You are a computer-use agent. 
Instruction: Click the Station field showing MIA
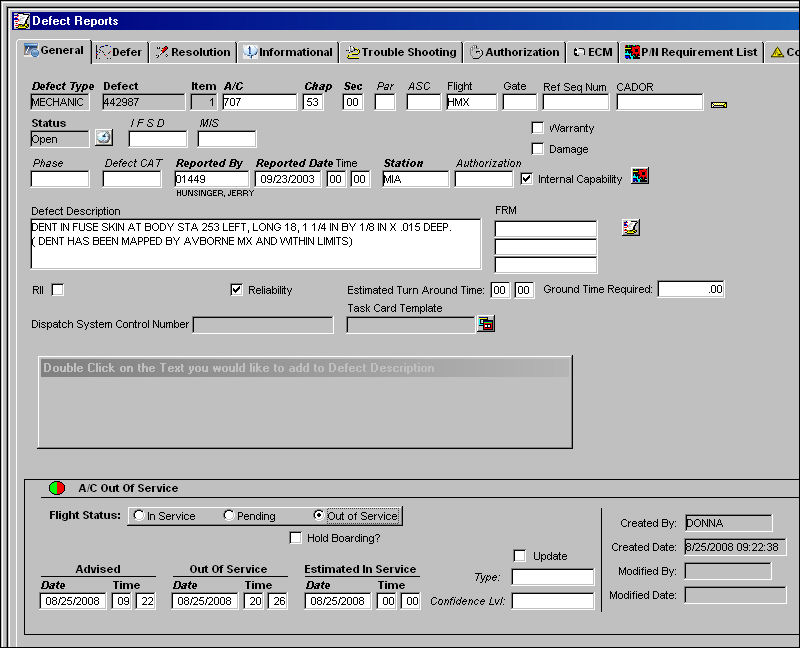coord(416,179)
